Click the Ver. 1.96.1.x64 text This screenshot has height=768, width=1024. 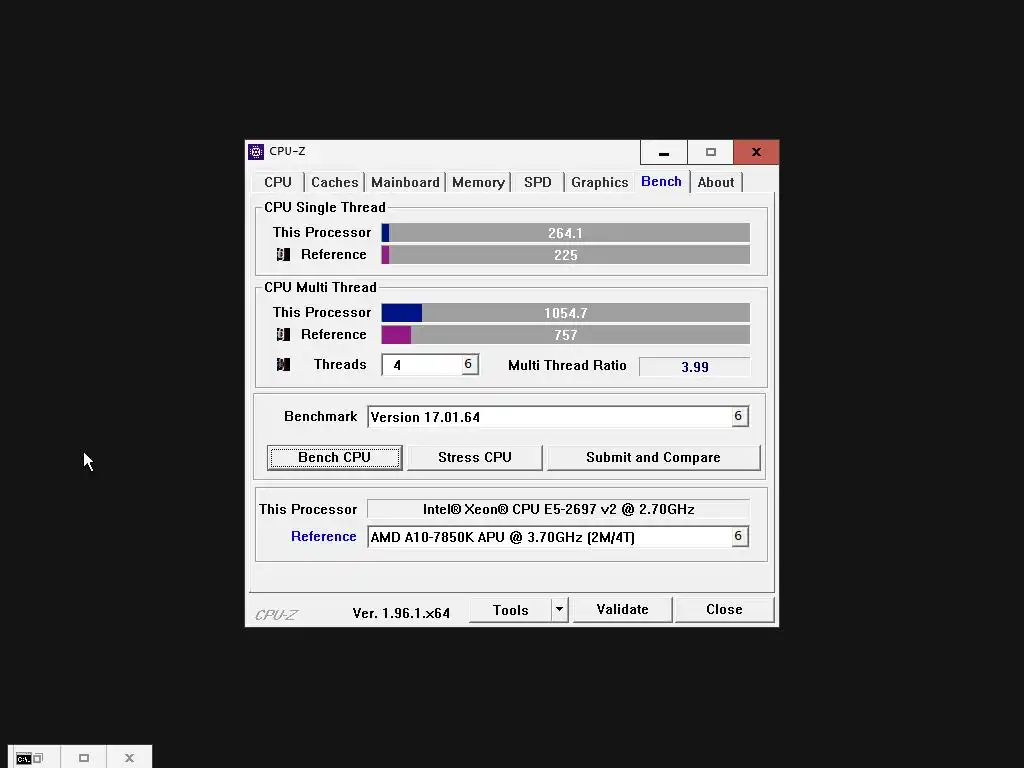(x=401, y=613)
